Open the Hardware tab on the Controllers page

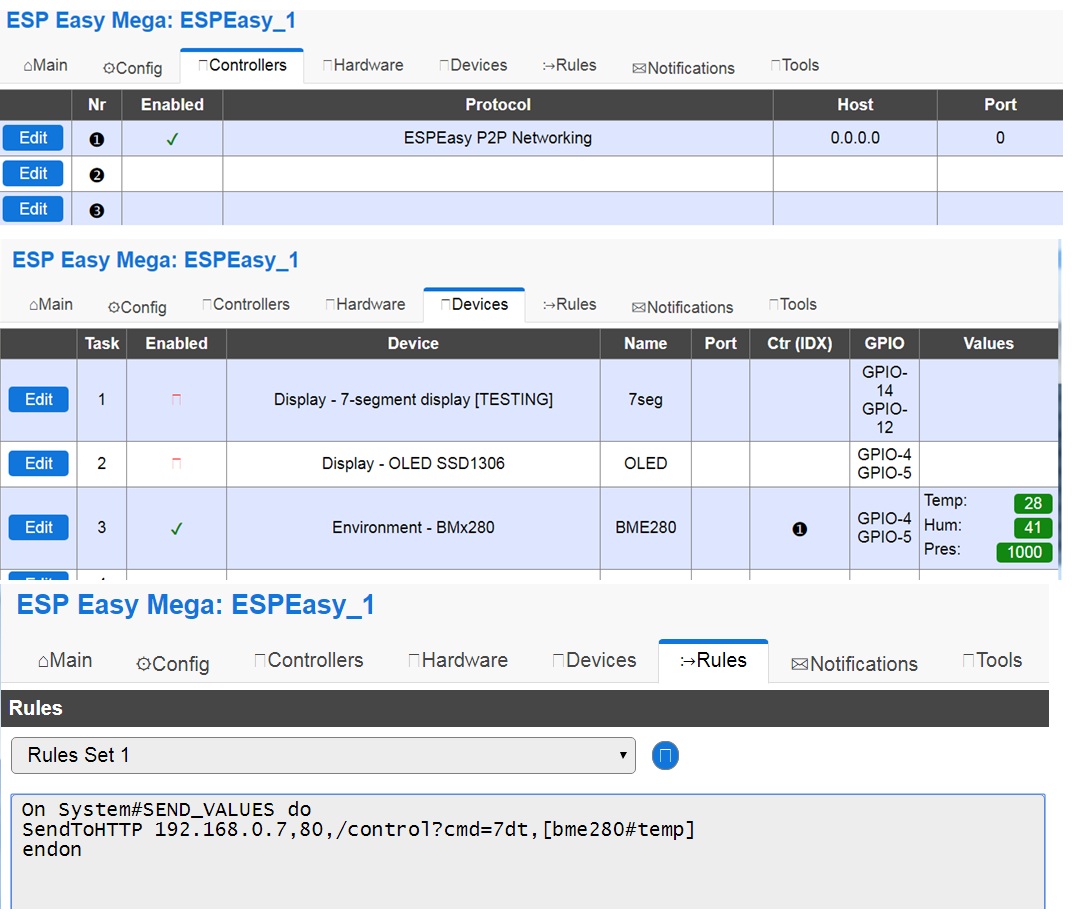click(363, 65)
